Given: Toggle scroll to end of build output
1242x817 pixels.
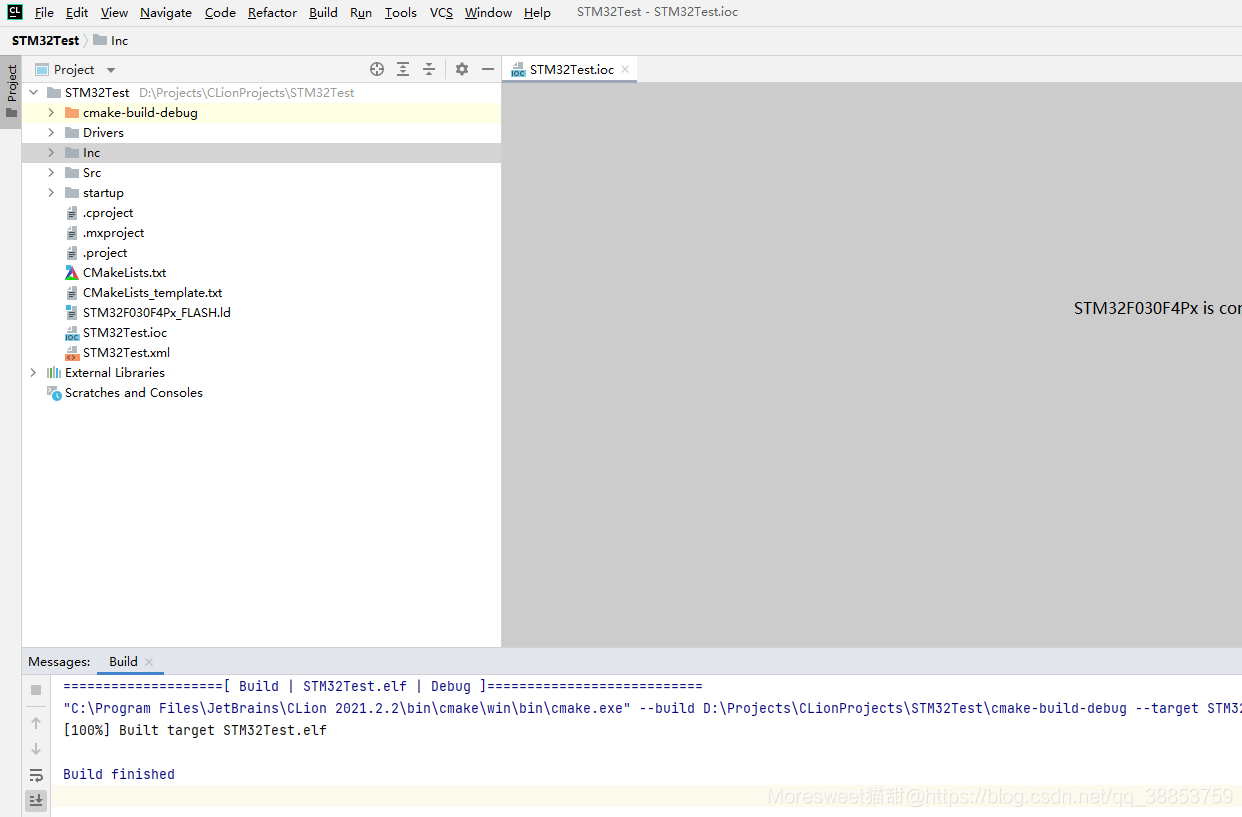Looking at the screenshot, I should point(36,801).
